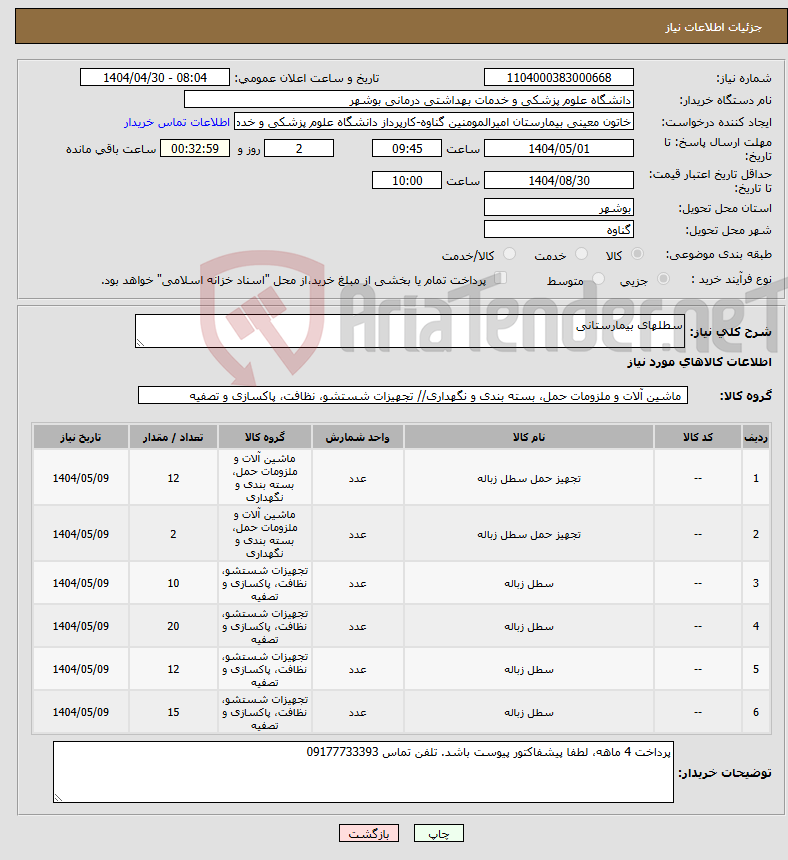The width and height of the screenshot is (788, 860).
Task: Click the شرح کلی نیاز text area
Action: [410, 331]
